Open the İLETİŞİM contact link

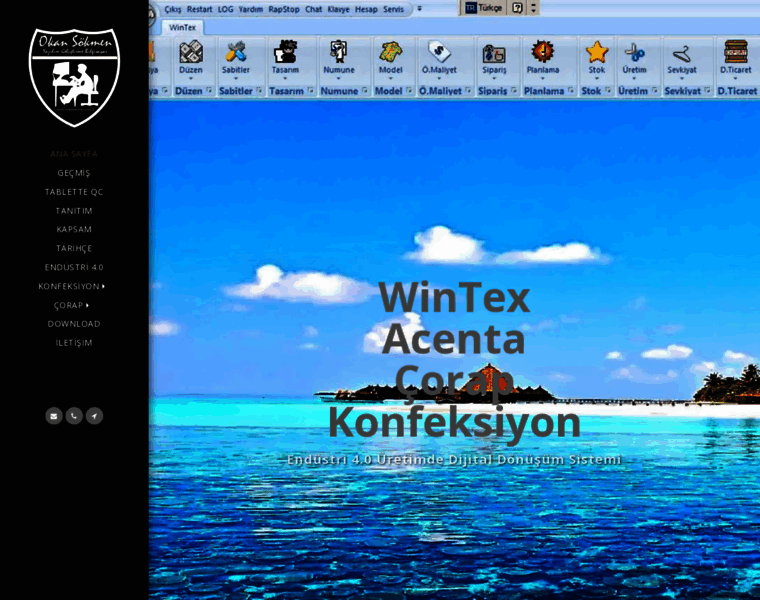pos(74,343)
